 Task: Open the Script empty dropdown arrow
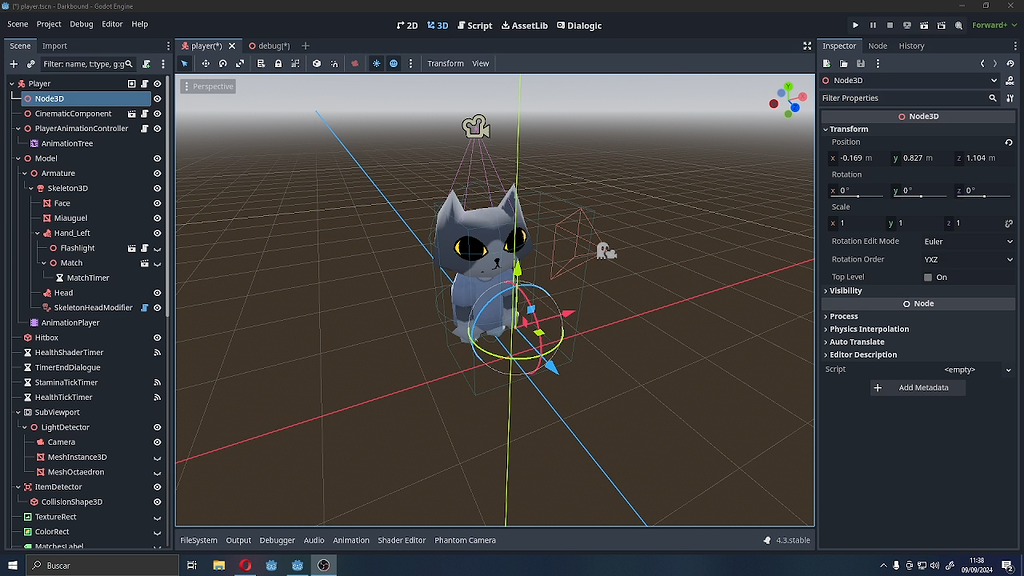(1008, 370)
